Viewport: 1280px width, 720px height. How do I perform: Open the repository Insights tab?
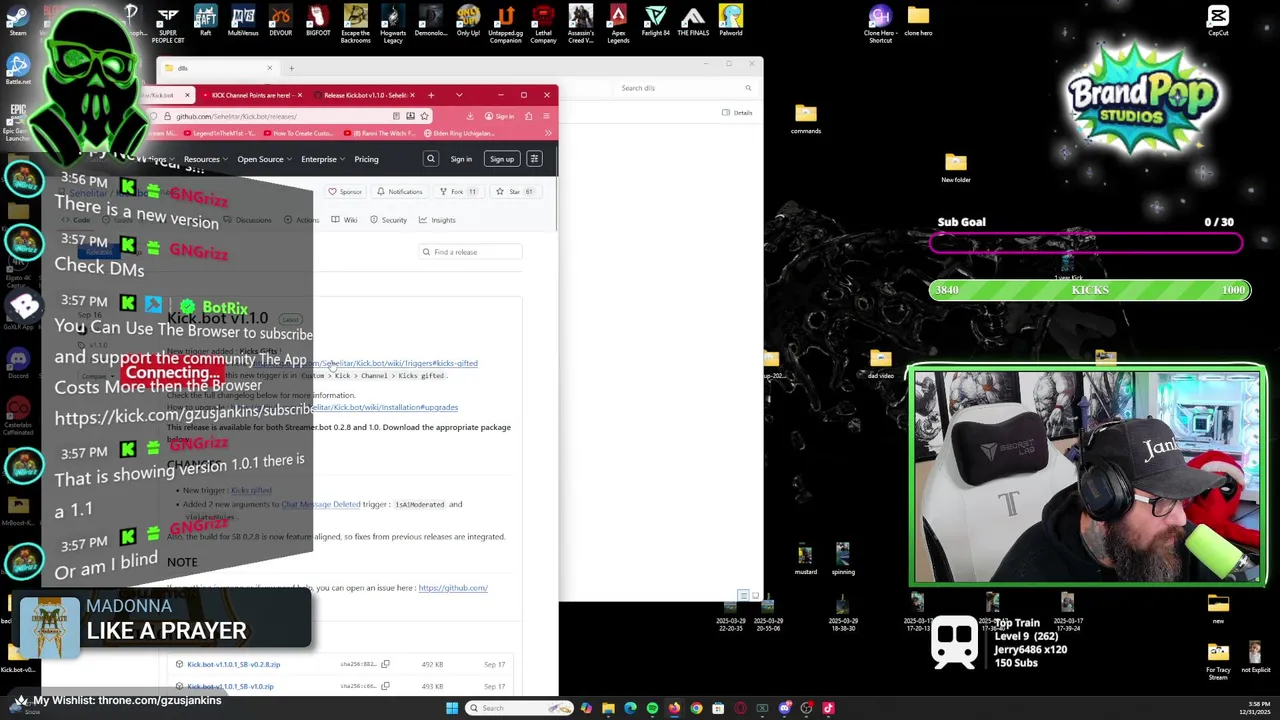point(437,220)
